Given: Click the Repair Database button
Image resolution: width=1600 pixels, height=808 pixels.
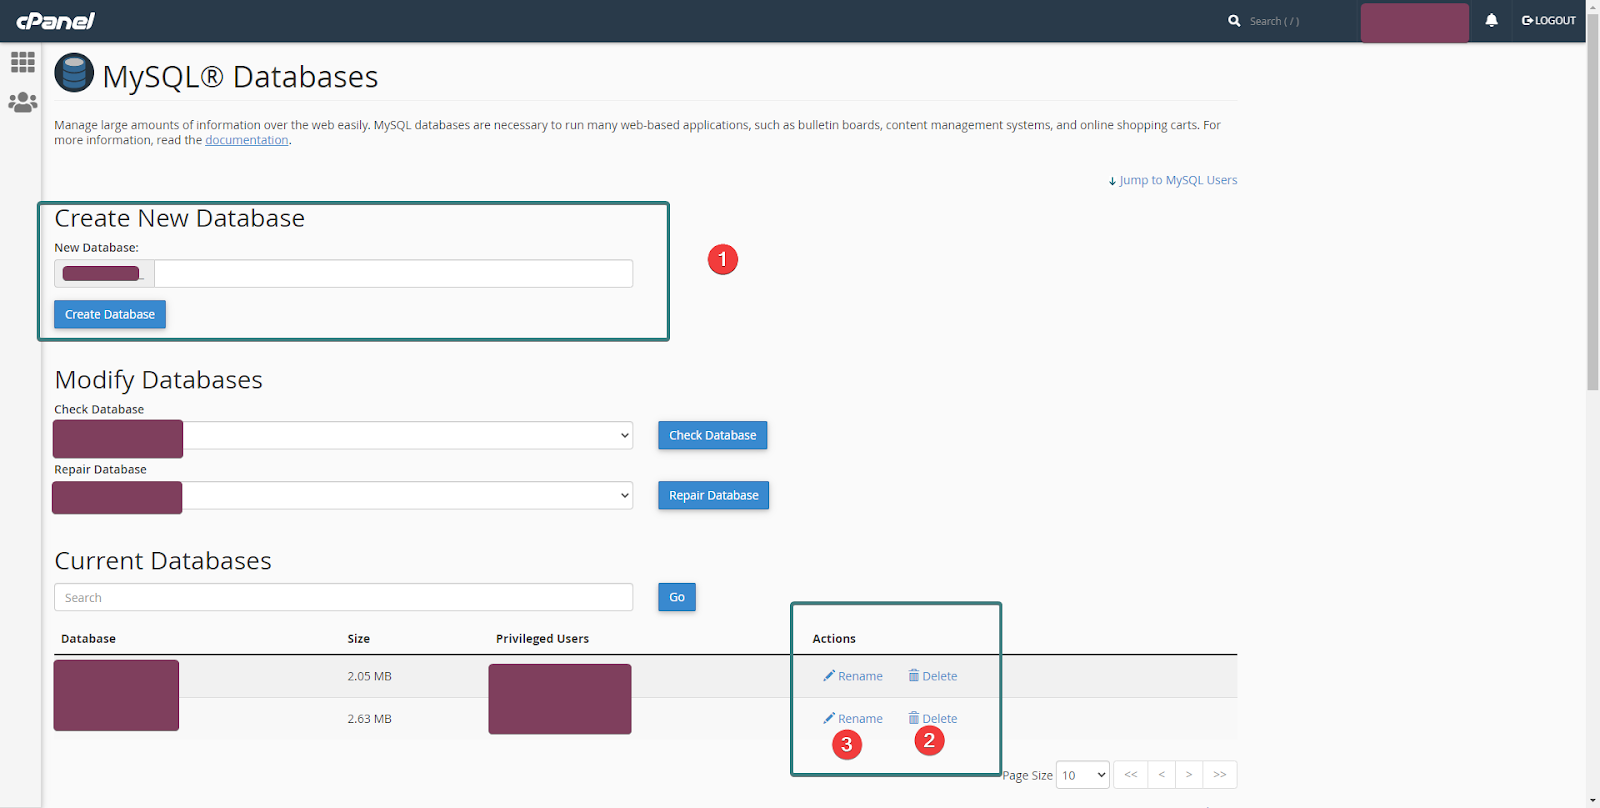Looking at the screenshot, I should pos(713,495).
